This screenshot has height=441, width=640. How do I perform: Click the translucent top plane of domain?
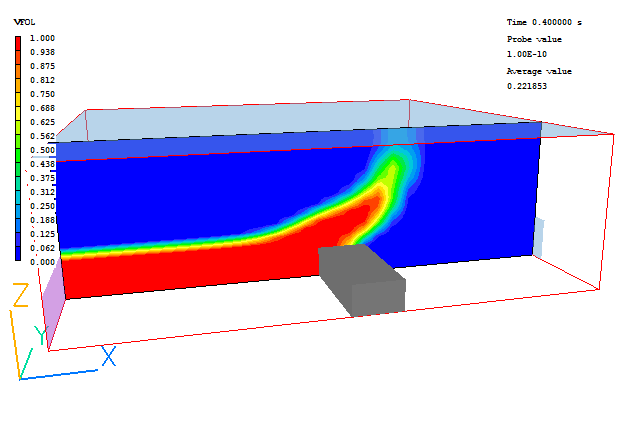point(300,117)
